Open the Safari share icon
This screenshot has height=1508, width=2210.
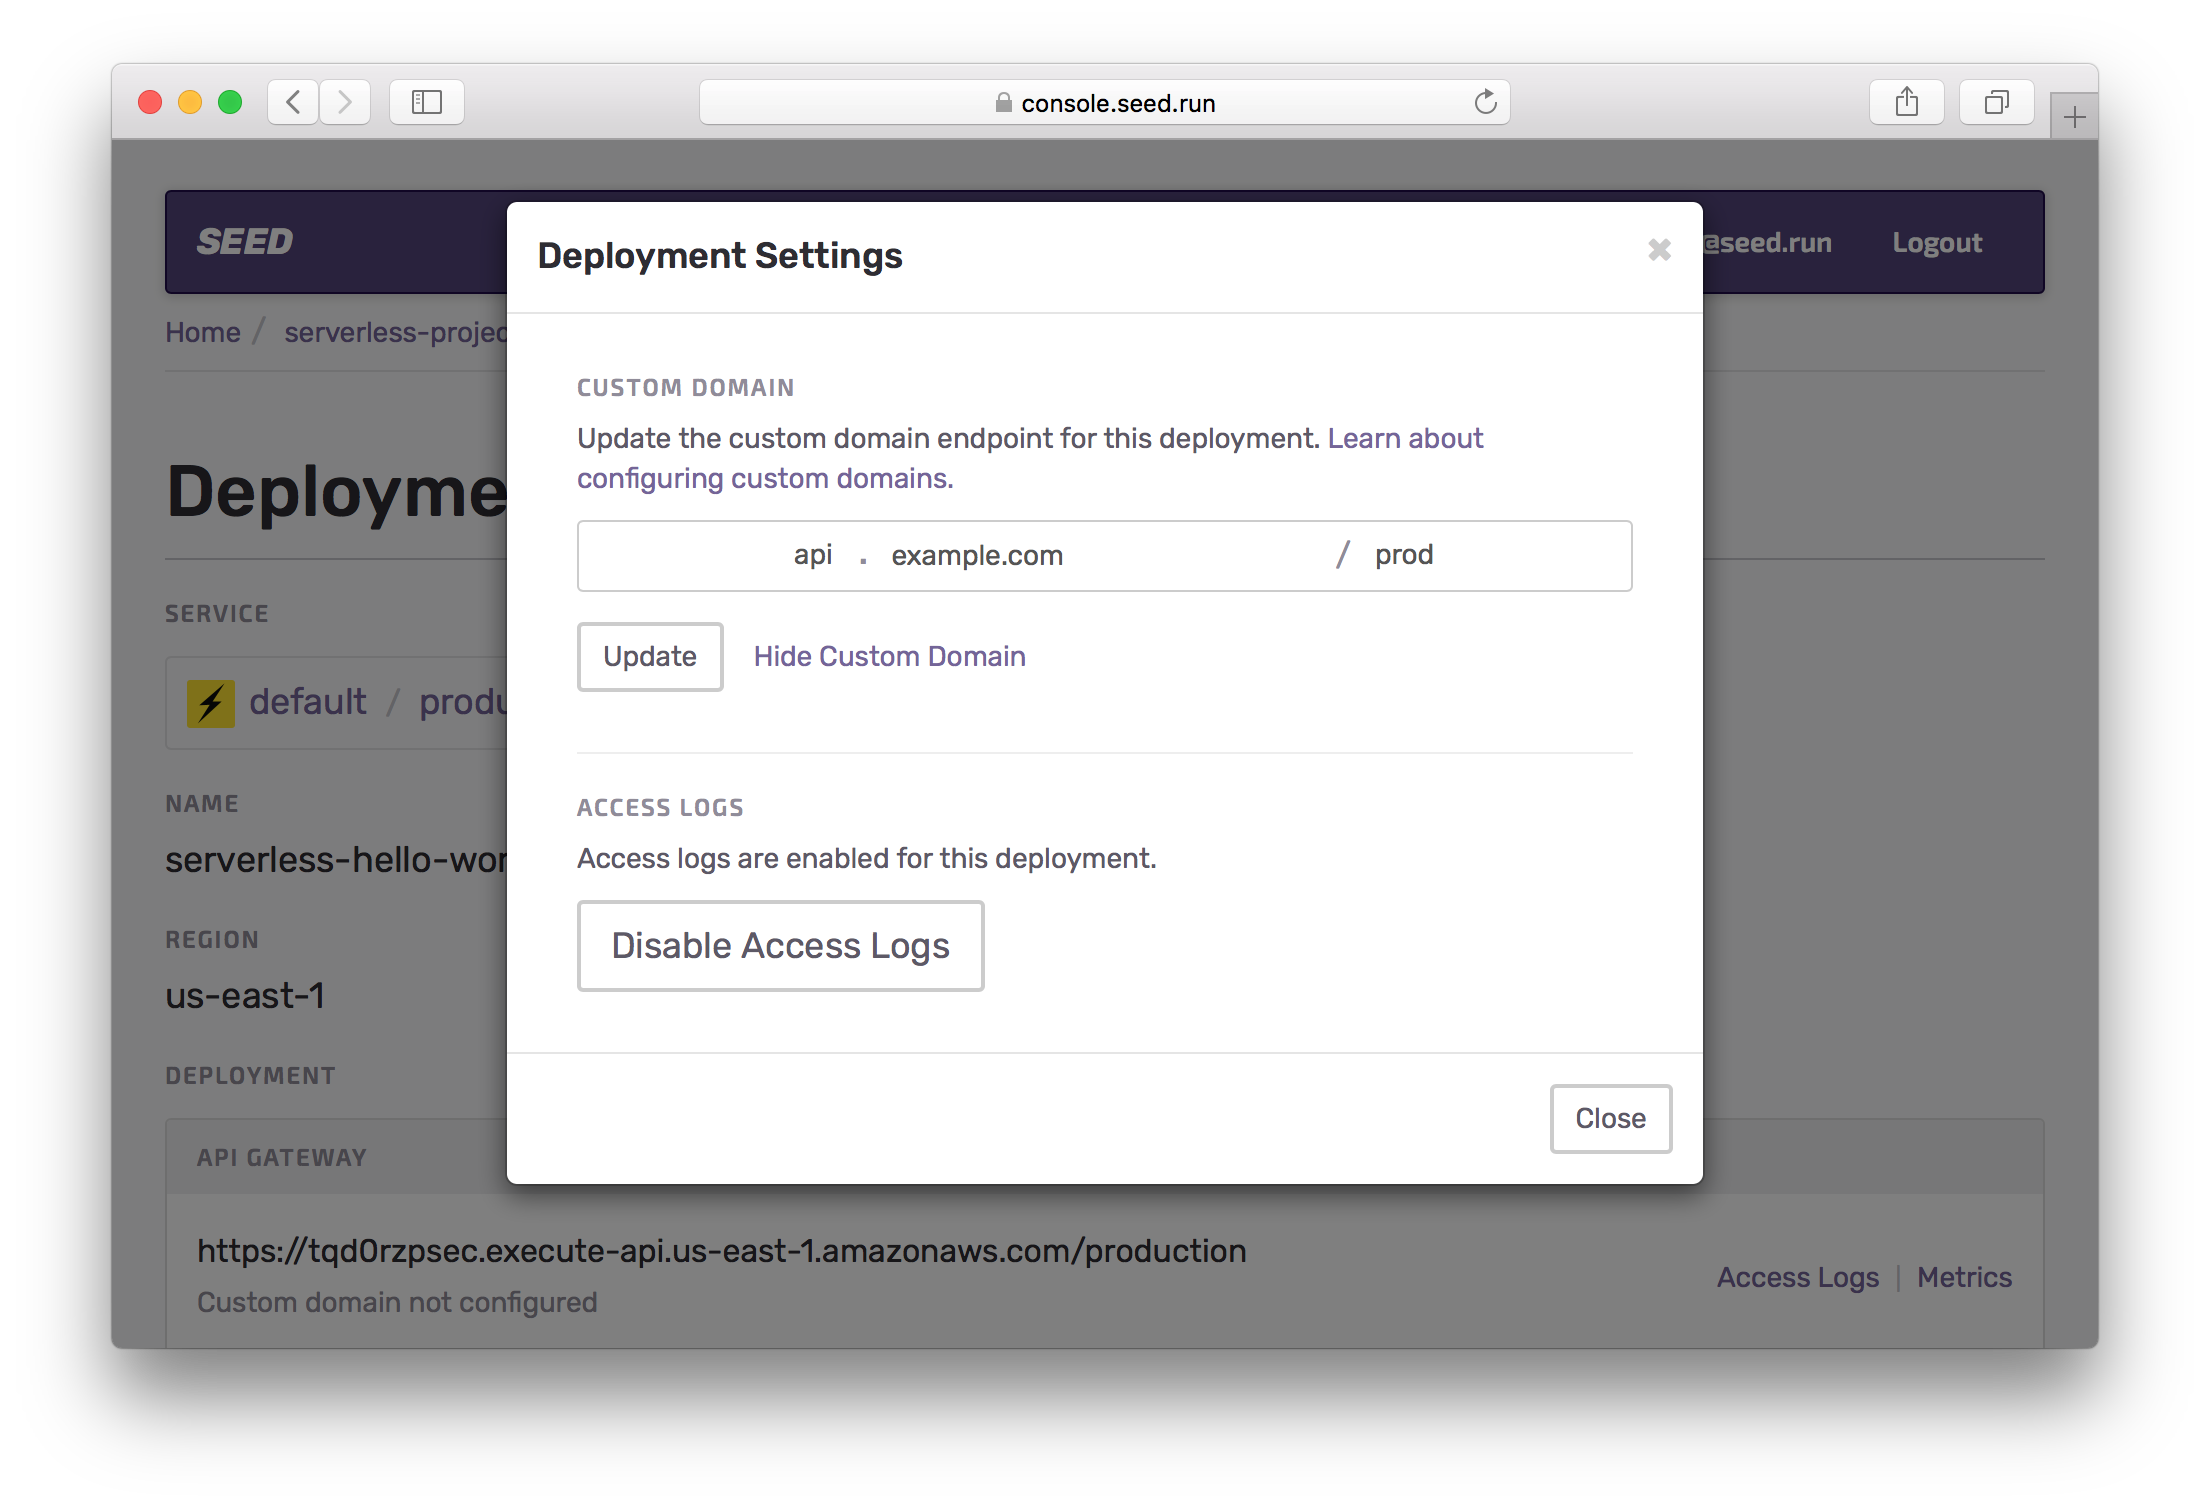(1906, 102)
